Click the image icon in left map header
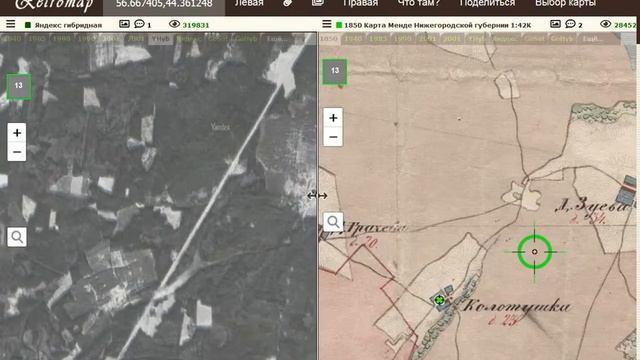Image resolution: width=640 pixels, height=360 pixels. [x=124, y=24]
